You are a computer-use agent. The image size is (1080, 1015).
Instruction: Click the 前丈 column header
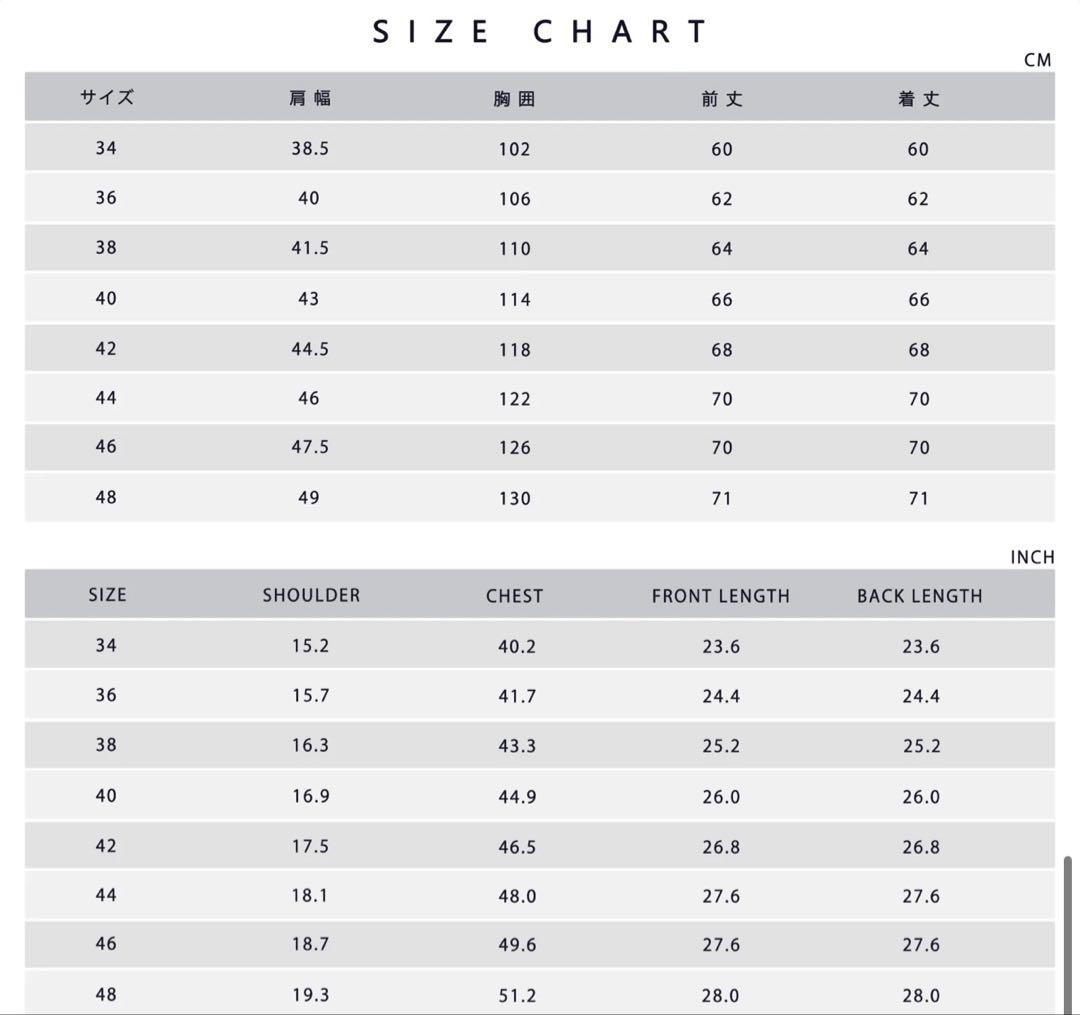[722, 99]
